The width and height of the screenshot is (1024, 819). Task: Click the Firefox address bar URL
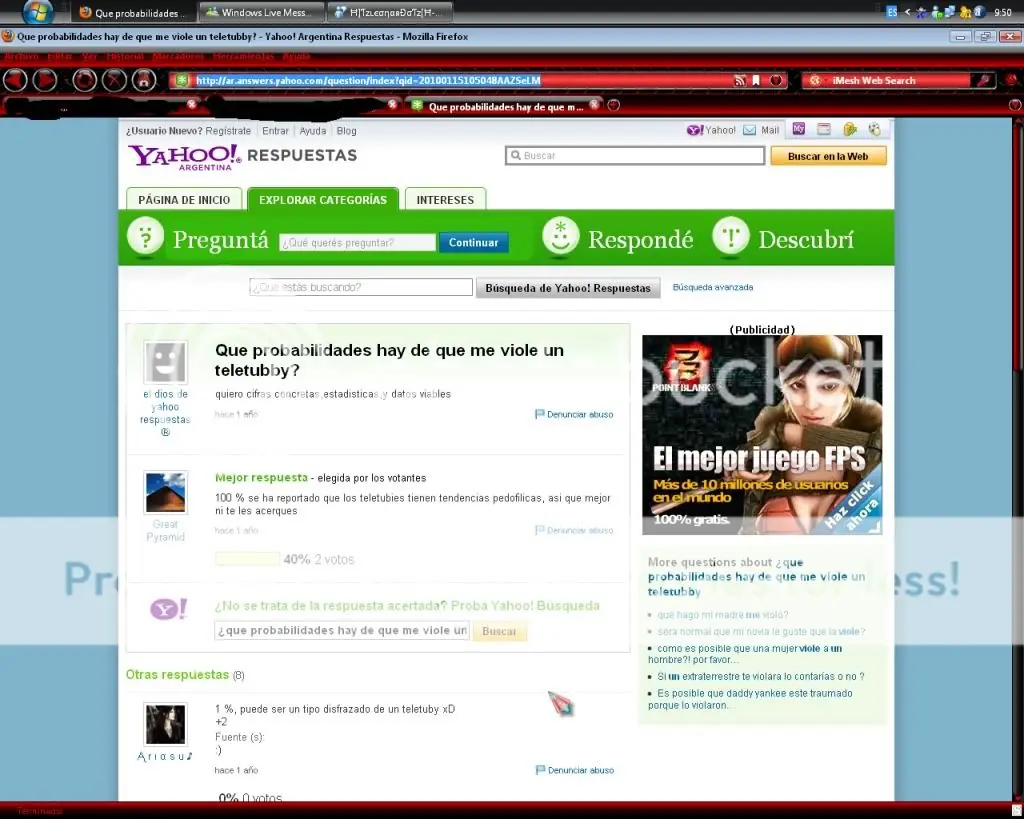451,80
